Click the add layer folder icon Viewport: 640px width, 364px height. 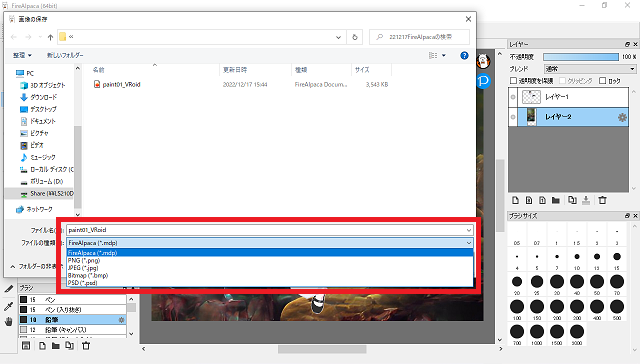[556, 200]
